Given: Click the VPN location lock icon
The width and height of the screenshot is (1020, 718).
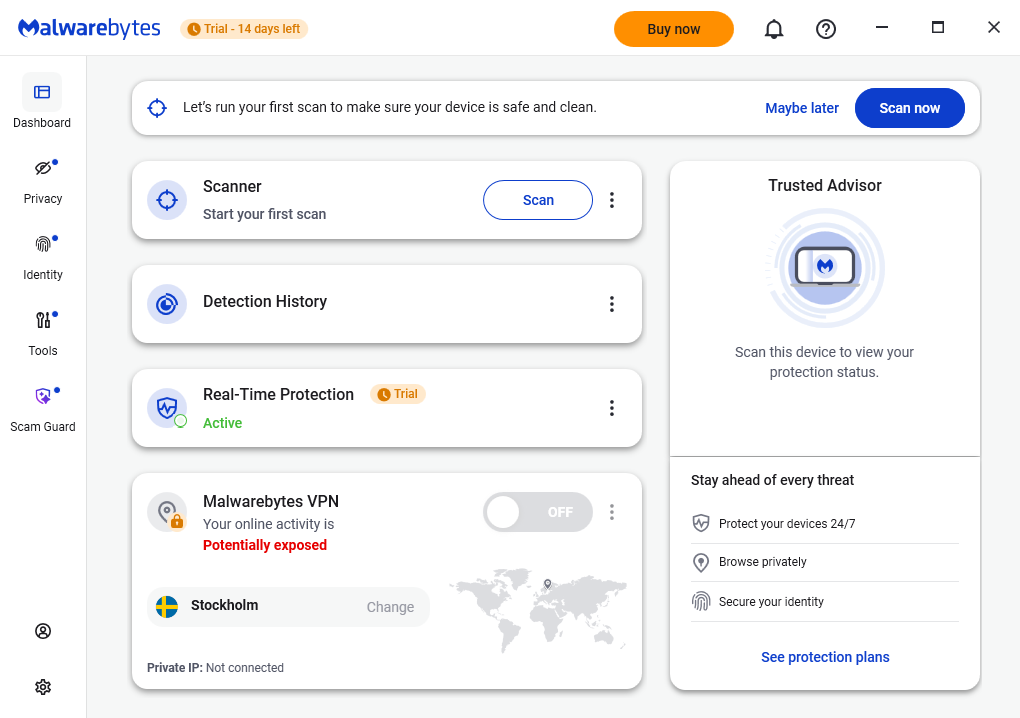Looking at the screenshot, I should (x=167, y=512).
